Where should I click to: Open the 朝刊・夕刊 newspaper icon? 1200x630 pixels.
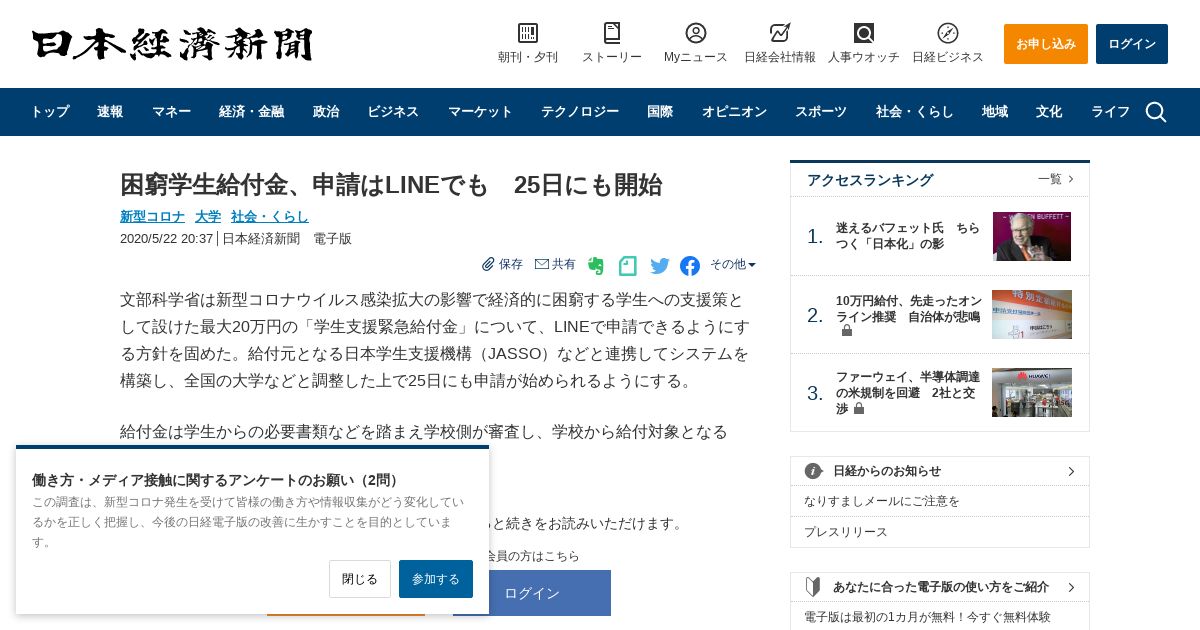(528, 33)
